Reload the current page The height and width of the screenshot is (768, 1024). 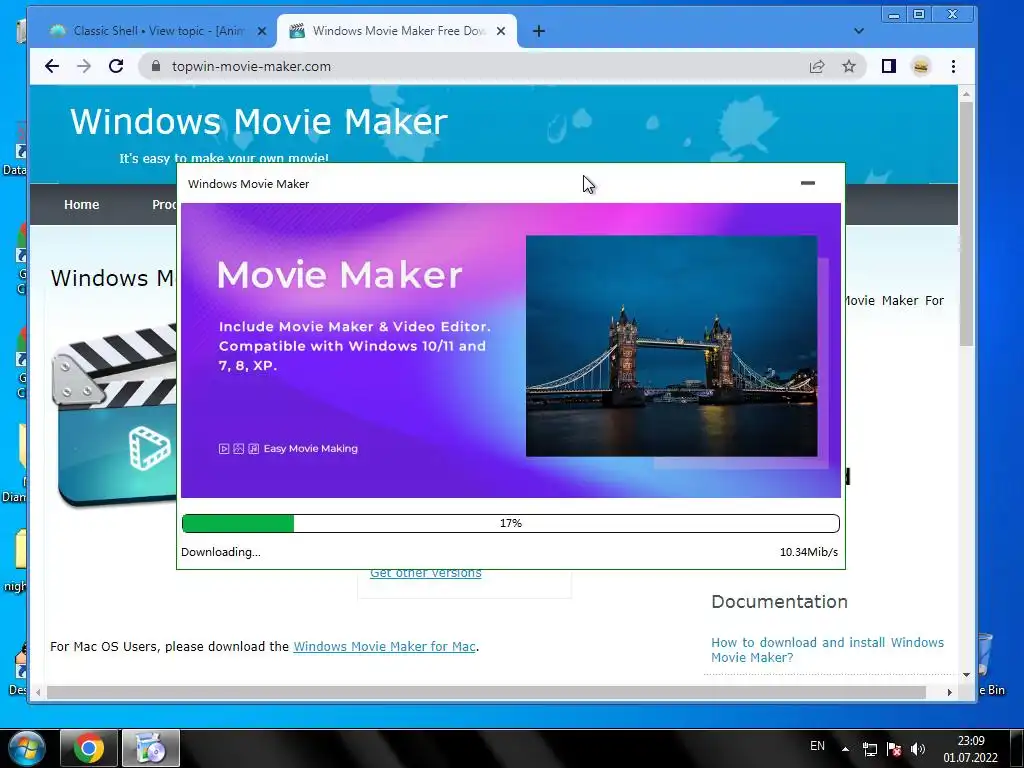116,66
